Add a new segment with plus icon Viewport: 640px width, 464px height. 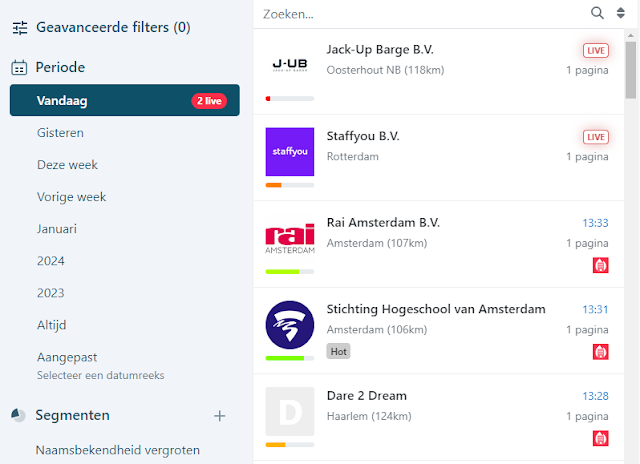[220, 415]
